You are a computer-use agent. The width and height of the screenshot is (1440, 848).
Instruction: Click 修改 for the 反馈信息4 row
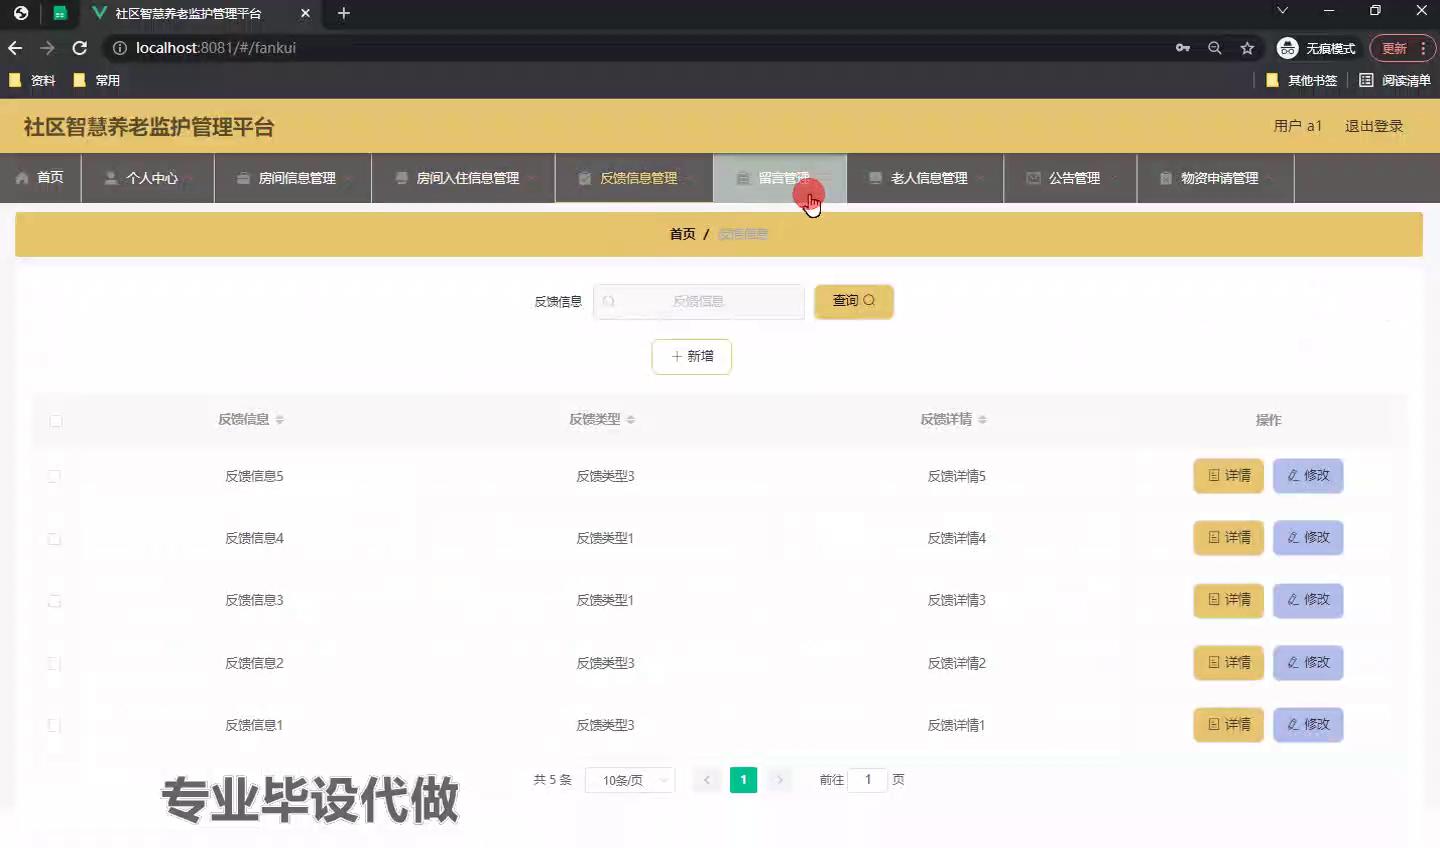1307,538
